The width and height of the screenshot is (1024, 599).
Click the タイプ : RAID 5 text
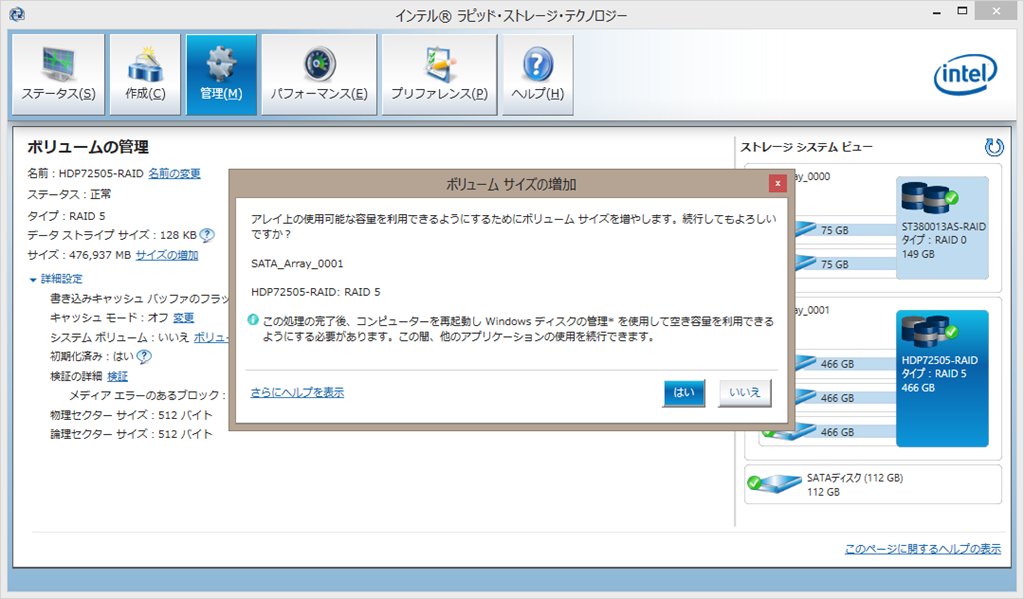click(x=66, y=216)
